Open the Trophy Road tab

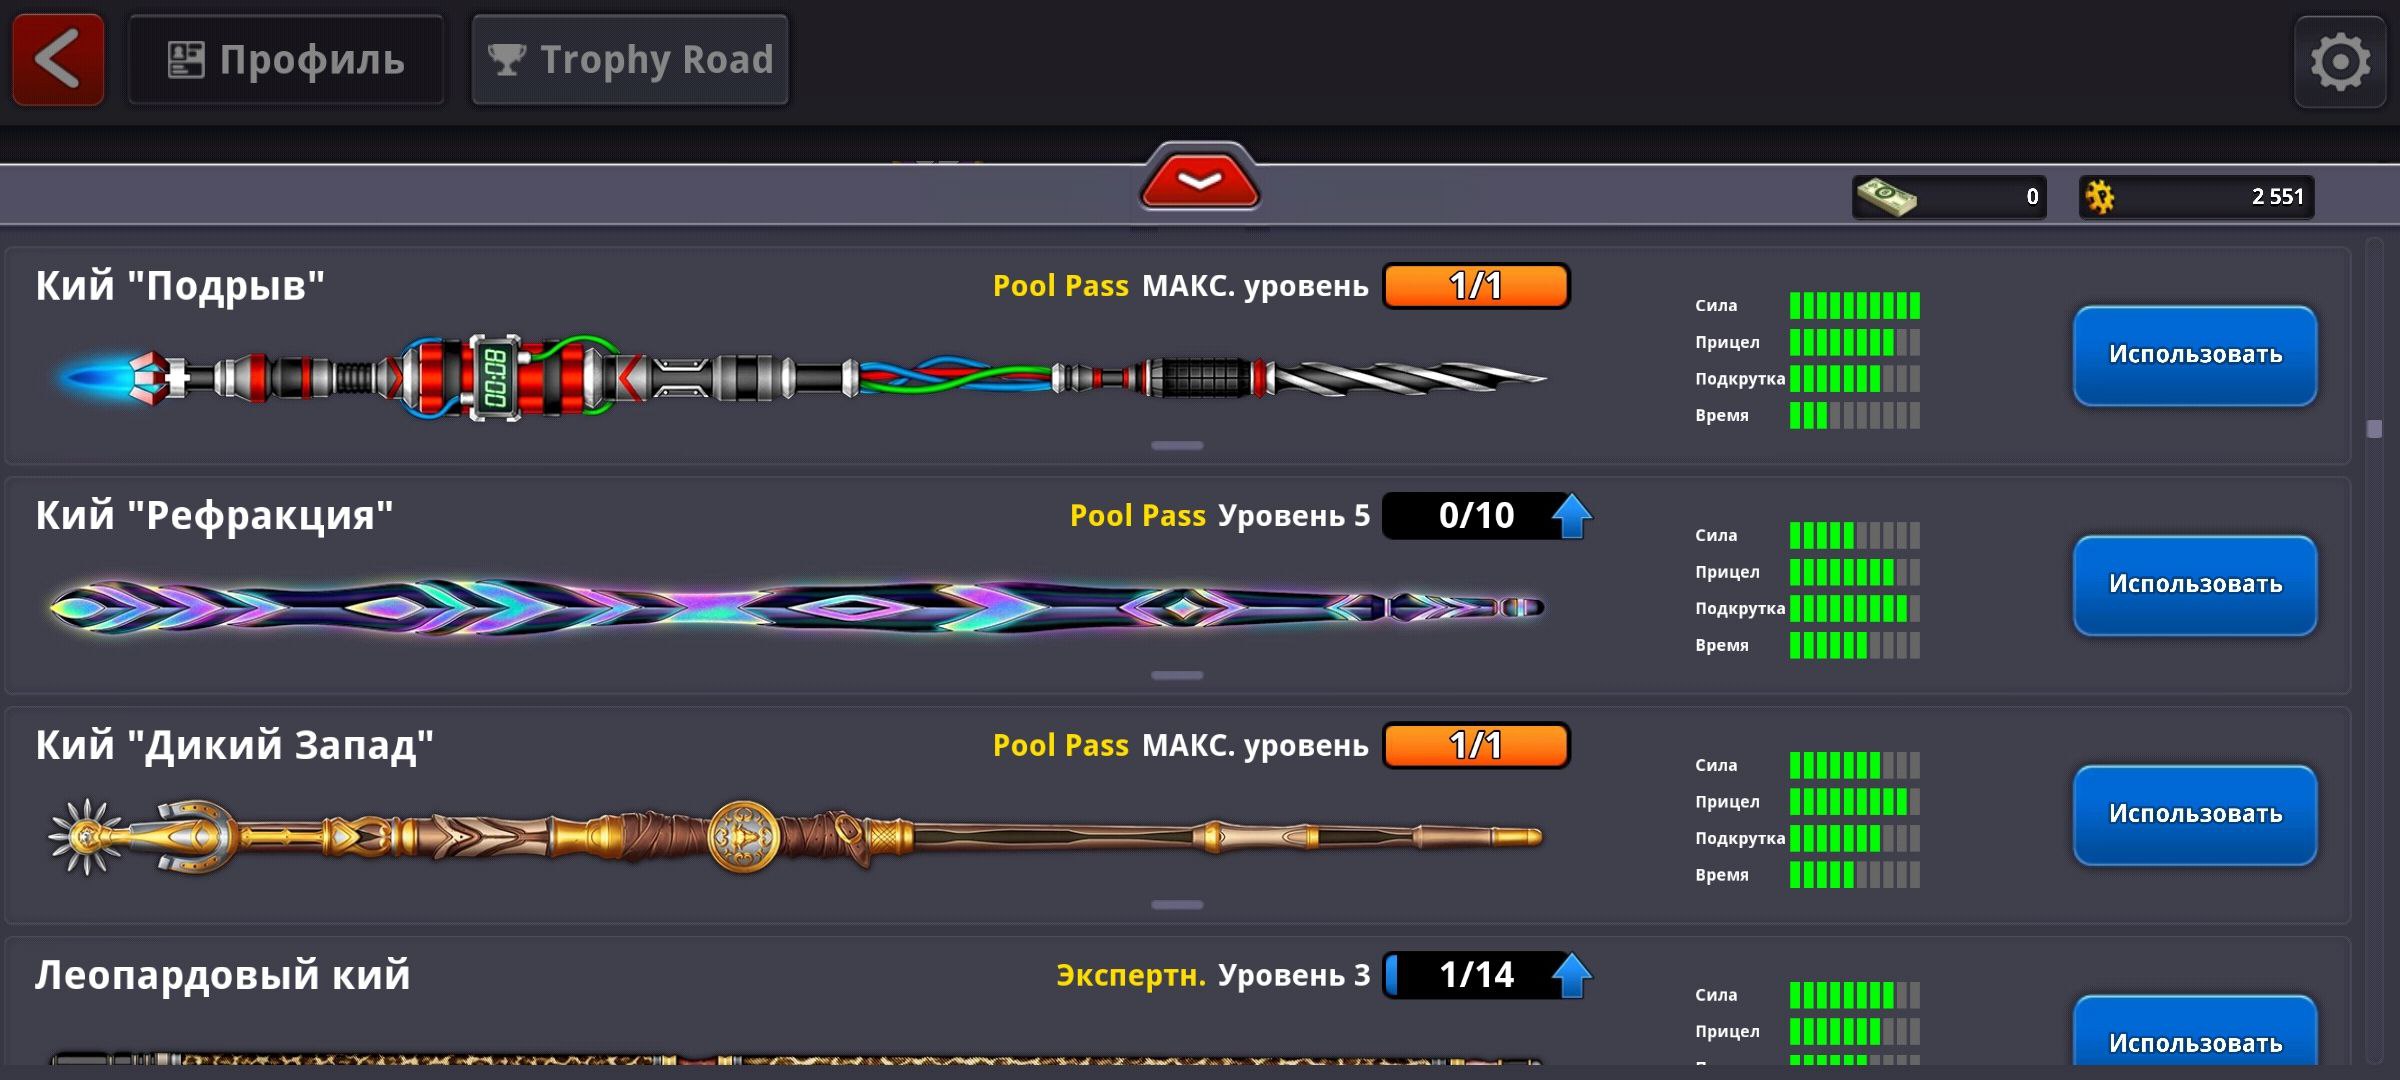[630, 60]
